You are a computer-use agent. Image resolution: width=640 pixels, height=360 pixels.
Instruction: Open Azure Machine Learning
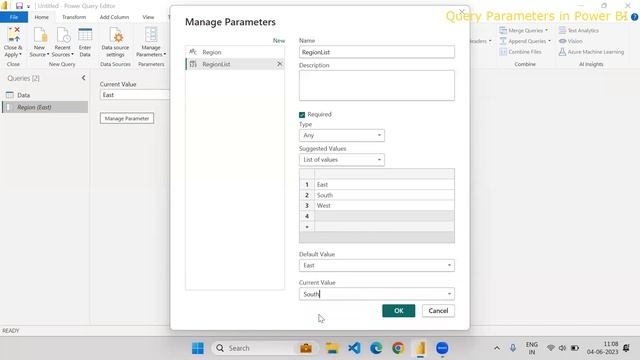pyautogui.click(x=591, y=52)
